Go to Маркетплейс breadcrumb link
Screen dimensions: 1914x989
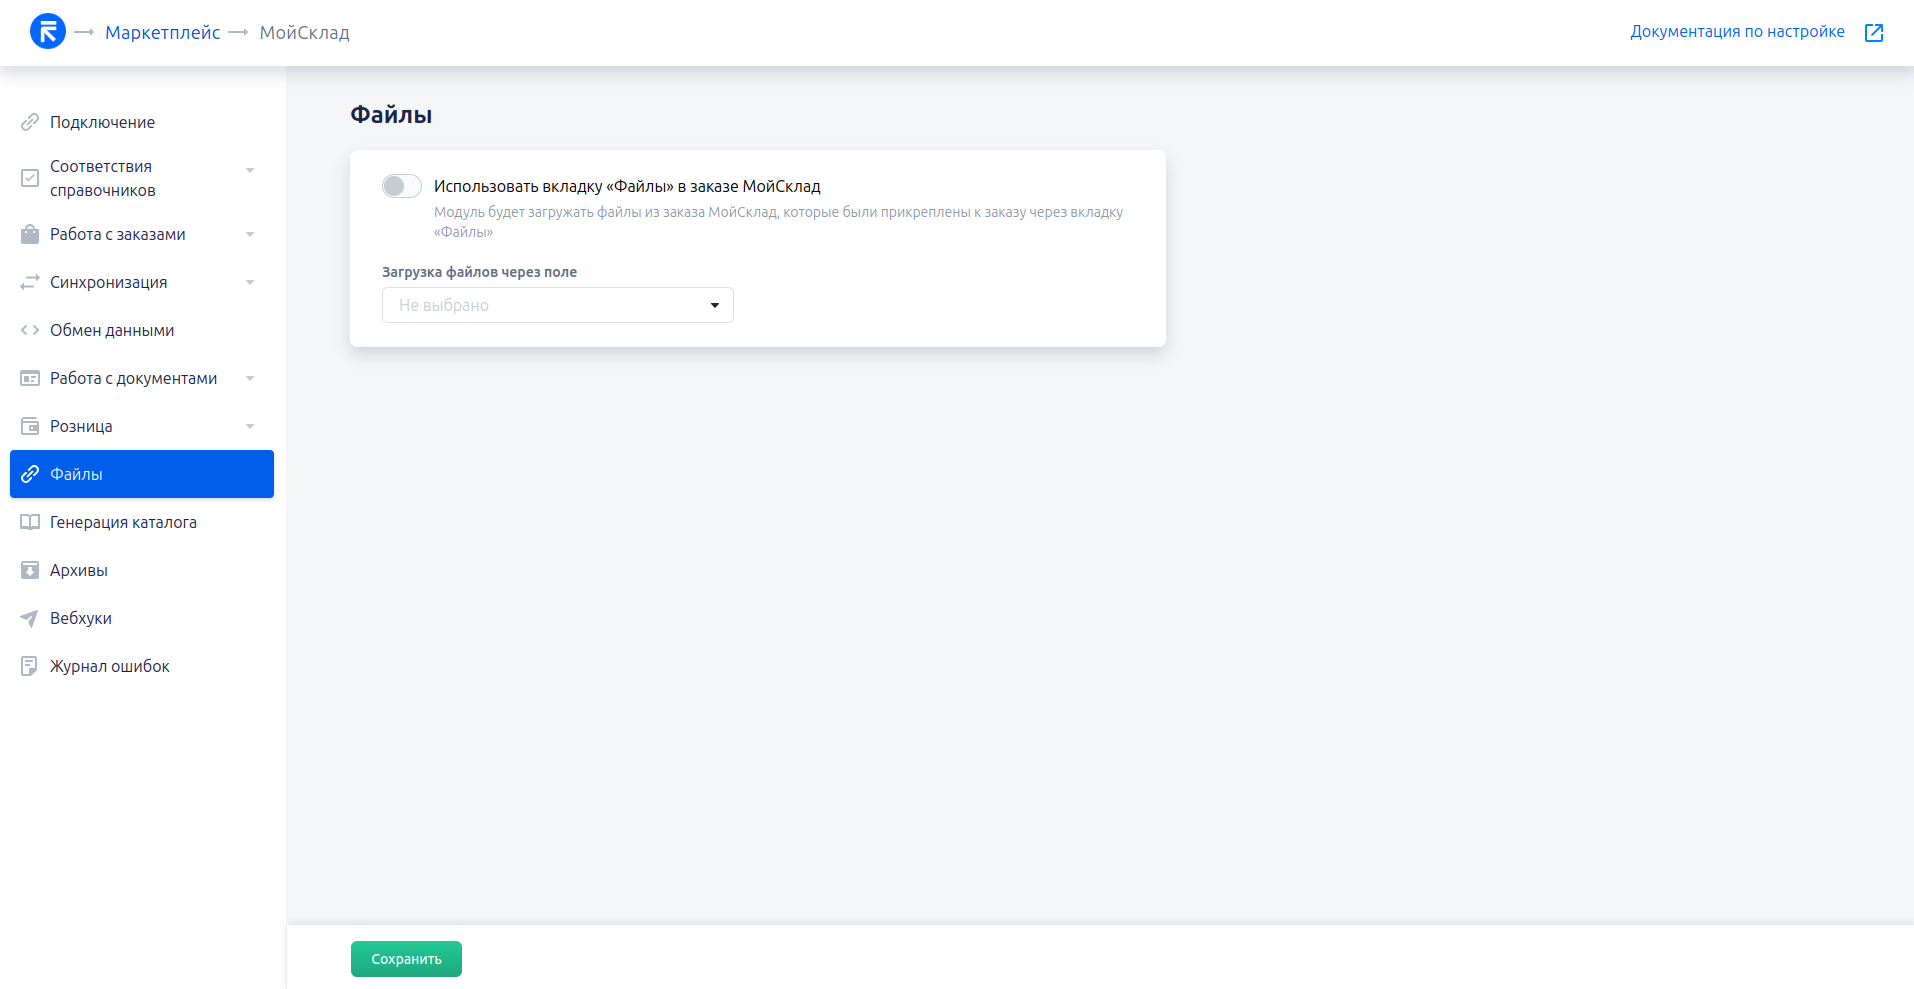click(162, 33)
